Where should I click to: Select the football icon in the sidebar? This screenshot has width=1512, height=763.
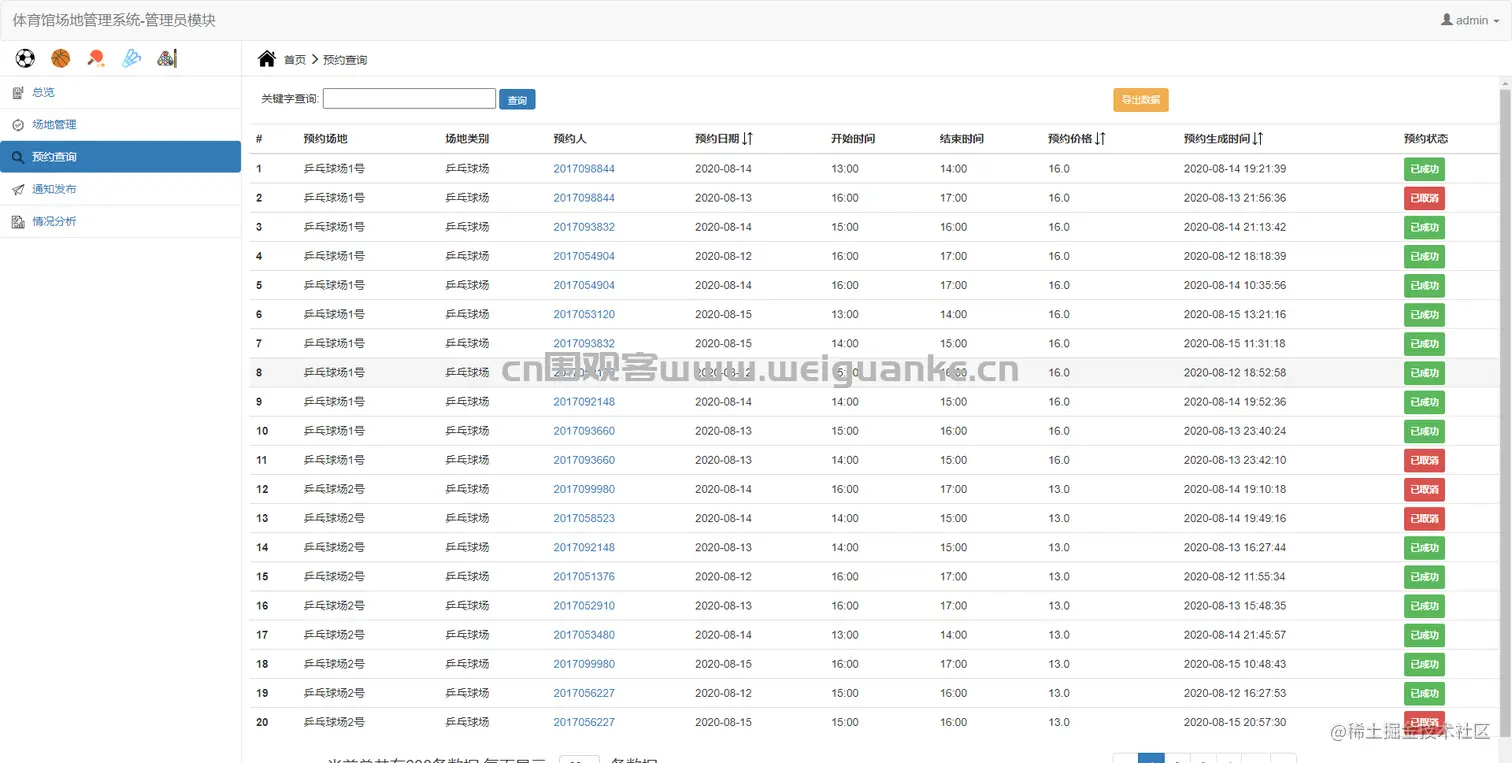click(25, 59)
